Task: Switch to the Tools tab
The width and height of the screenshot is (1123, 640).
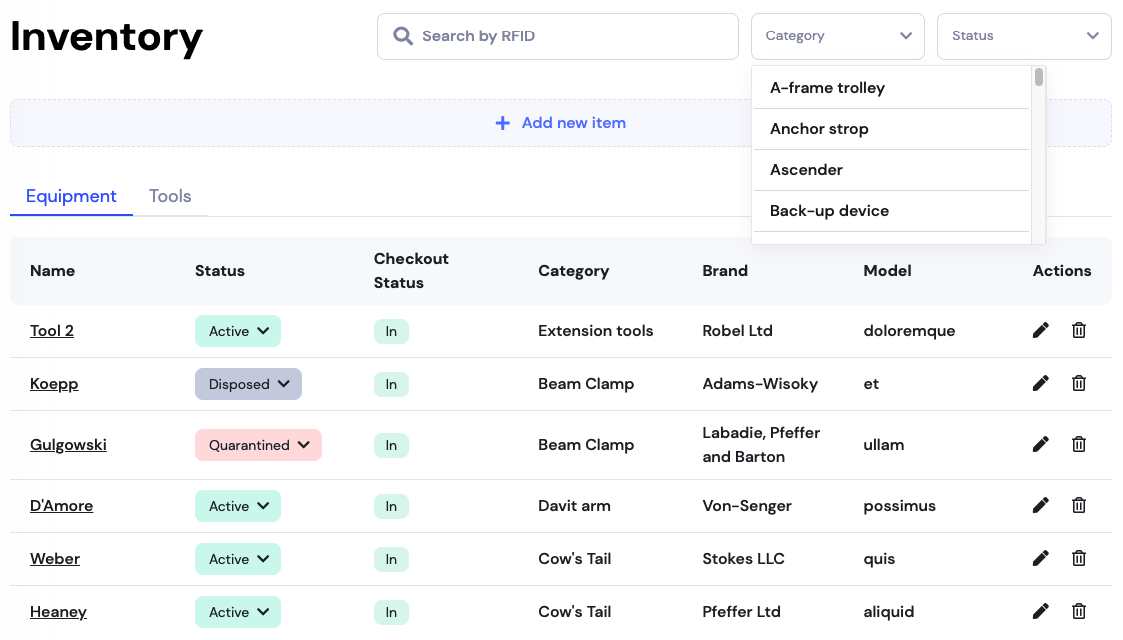Action: (170, 196)
